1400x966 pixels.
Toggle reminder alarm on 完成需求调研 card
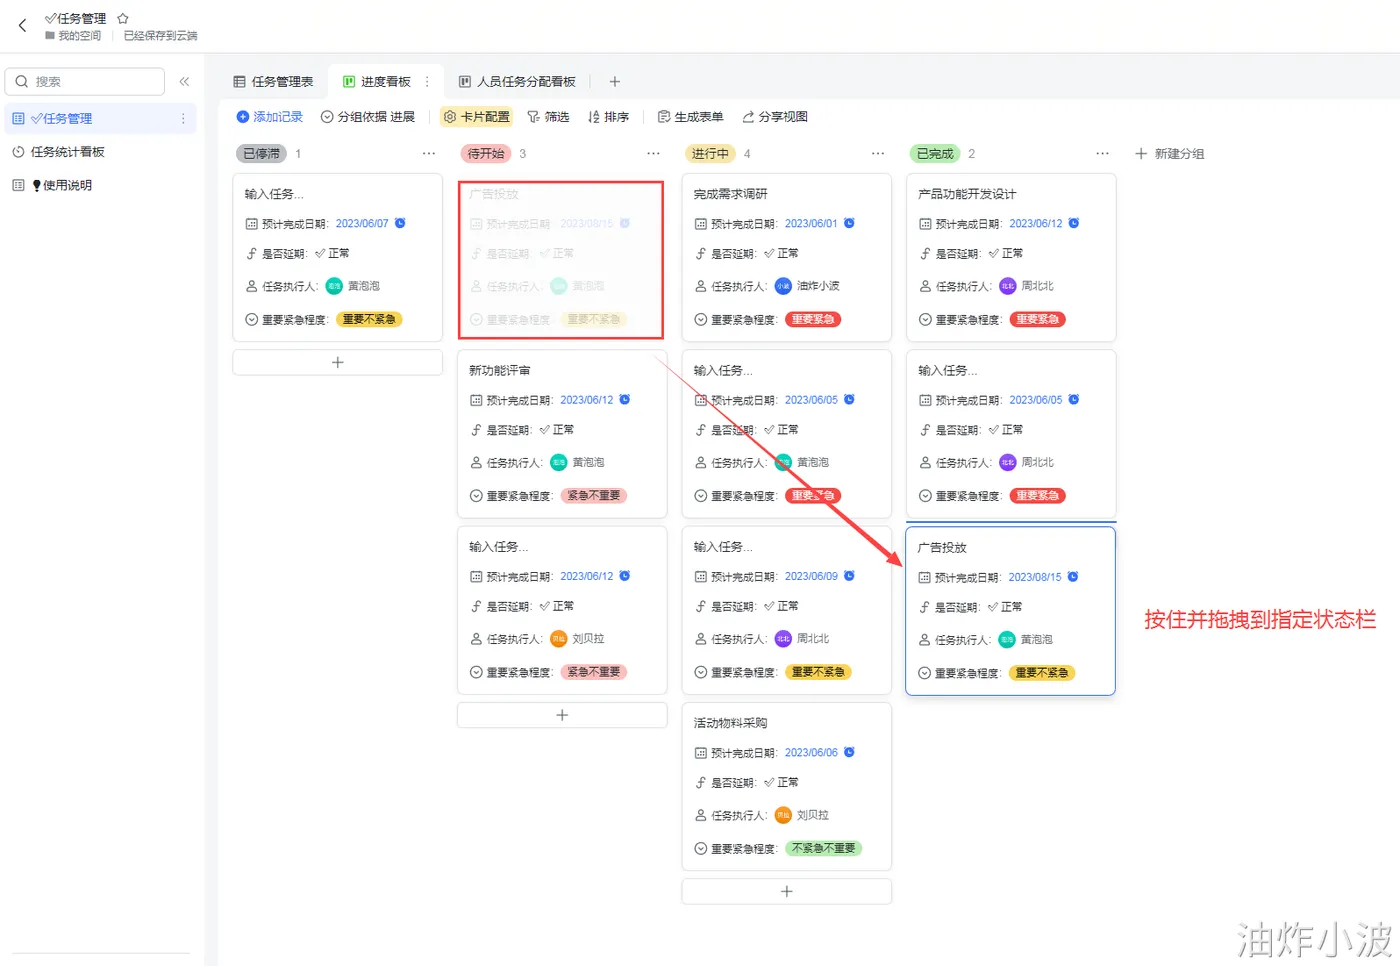pos(849,223)
